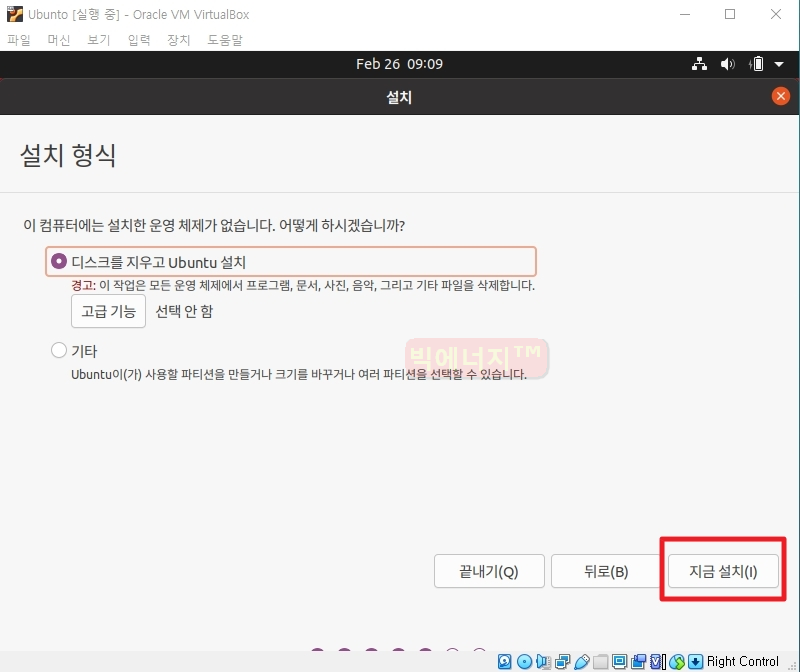Click the 지금 설치(I) button
The height and width of the screenshot is (672, 800).
[x=723, y=571]
